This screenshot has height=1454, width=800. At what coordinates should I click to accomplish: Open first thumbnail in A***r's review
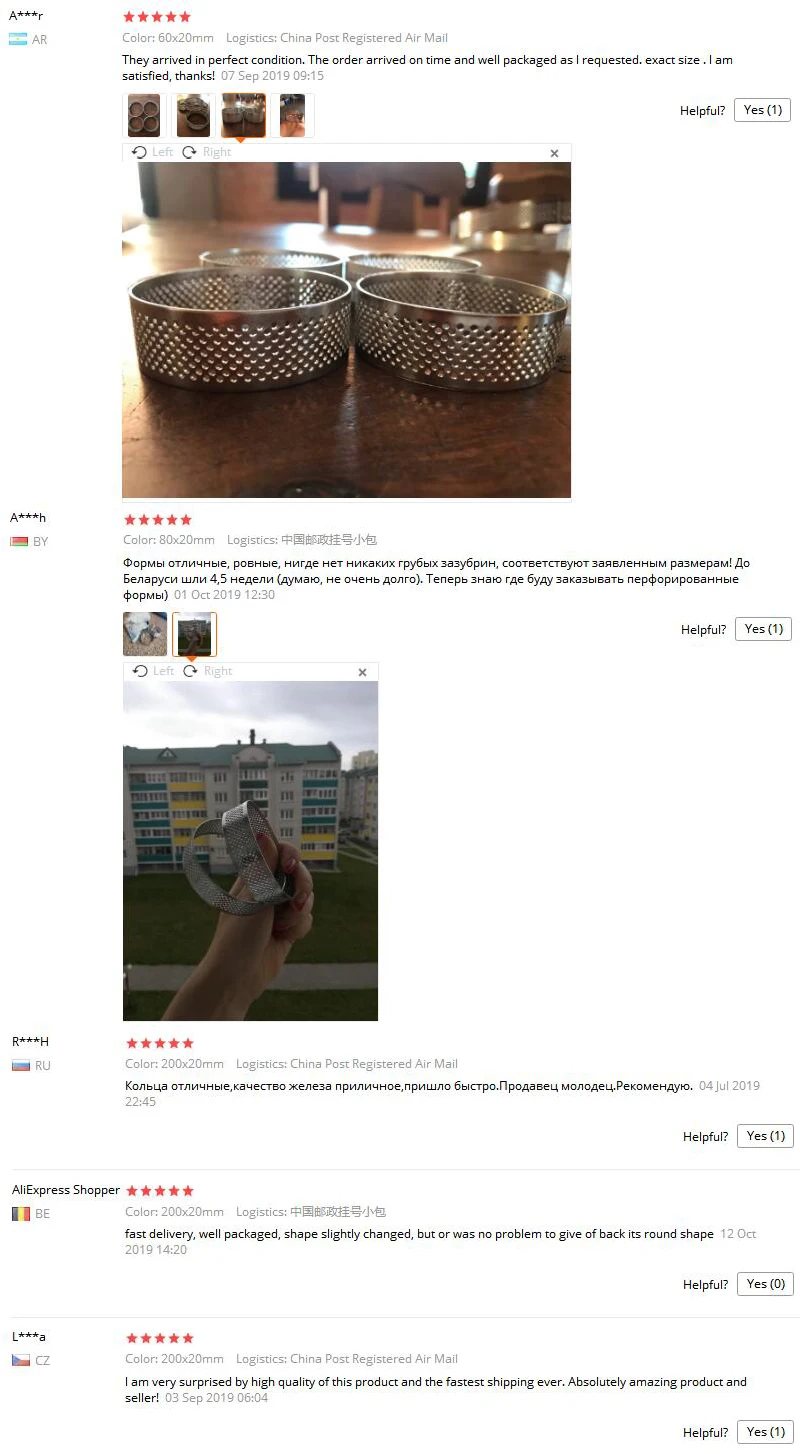point(144,116)
